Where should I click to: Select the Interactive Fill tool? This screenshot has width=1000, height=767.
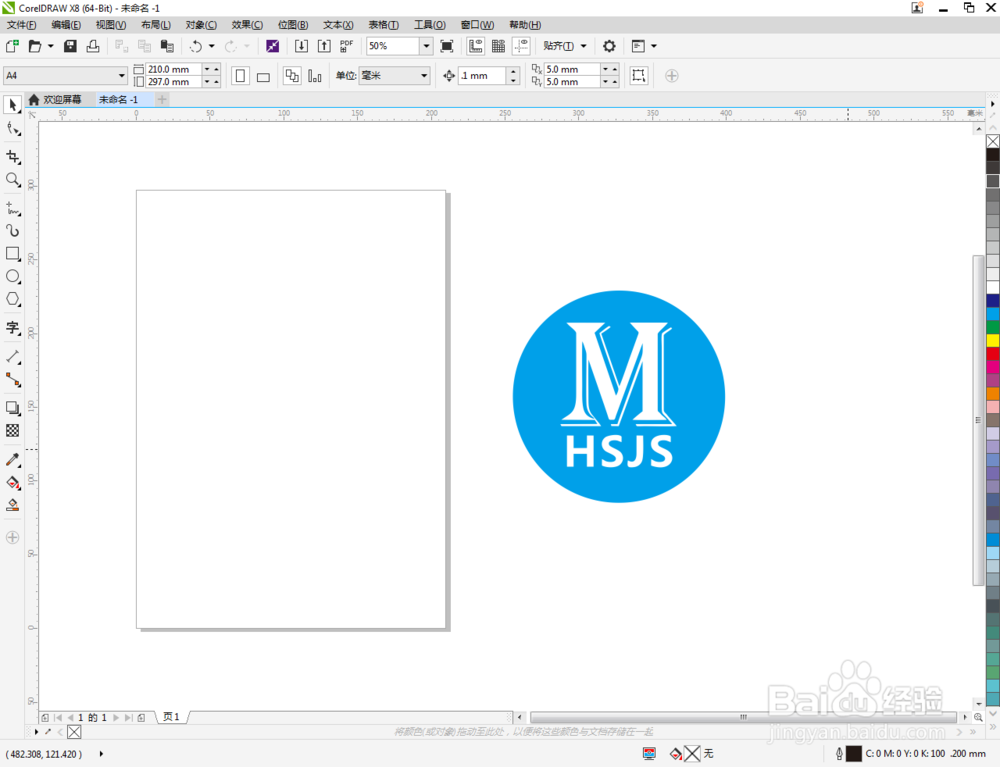click(13, 483)
